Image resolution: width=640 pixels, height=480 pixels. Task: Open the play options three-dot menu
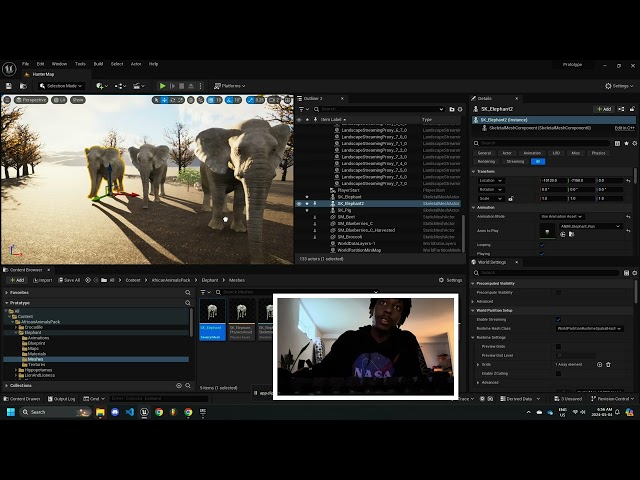pyautogui.click(x=200, y=86)
